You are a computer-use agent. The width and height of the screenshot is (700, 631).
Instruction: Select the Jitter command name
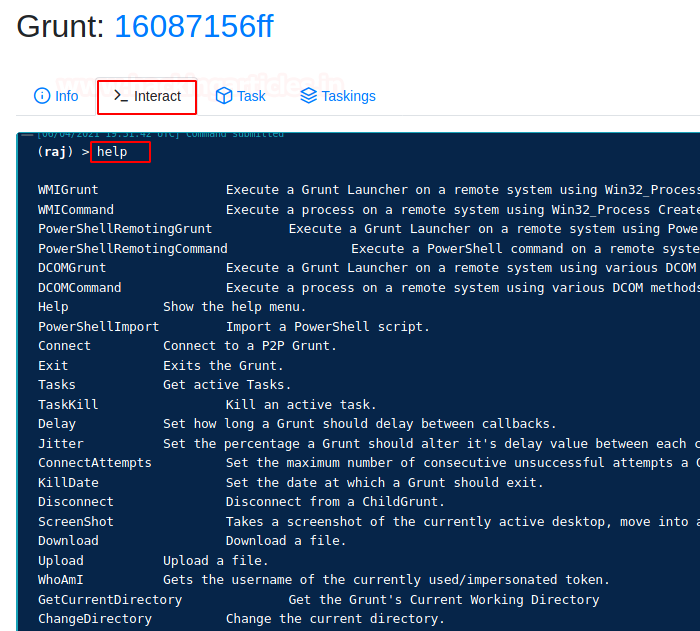(x=61, y=443)
